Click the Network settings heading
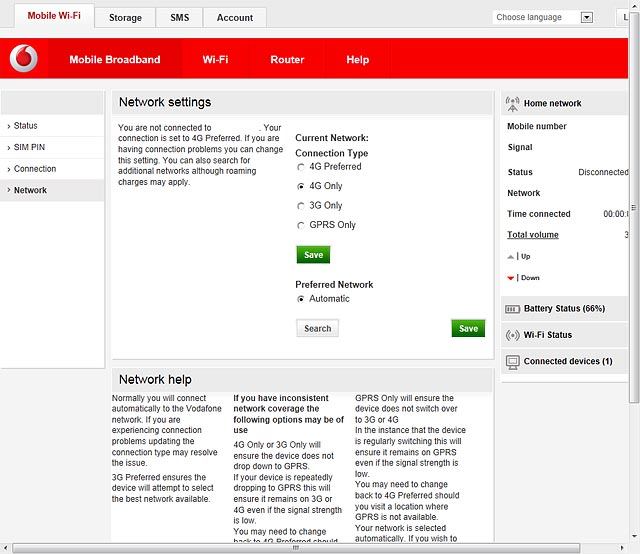This screenshot has height=554, width=640. point(165,102)
